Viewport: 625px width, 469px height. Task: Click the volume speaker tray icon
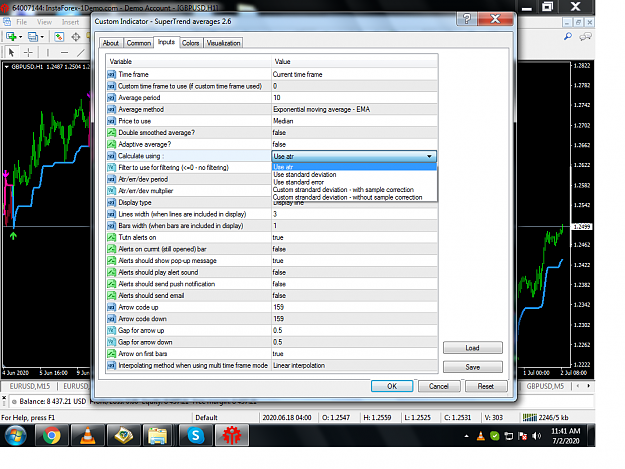coord(537,436)
